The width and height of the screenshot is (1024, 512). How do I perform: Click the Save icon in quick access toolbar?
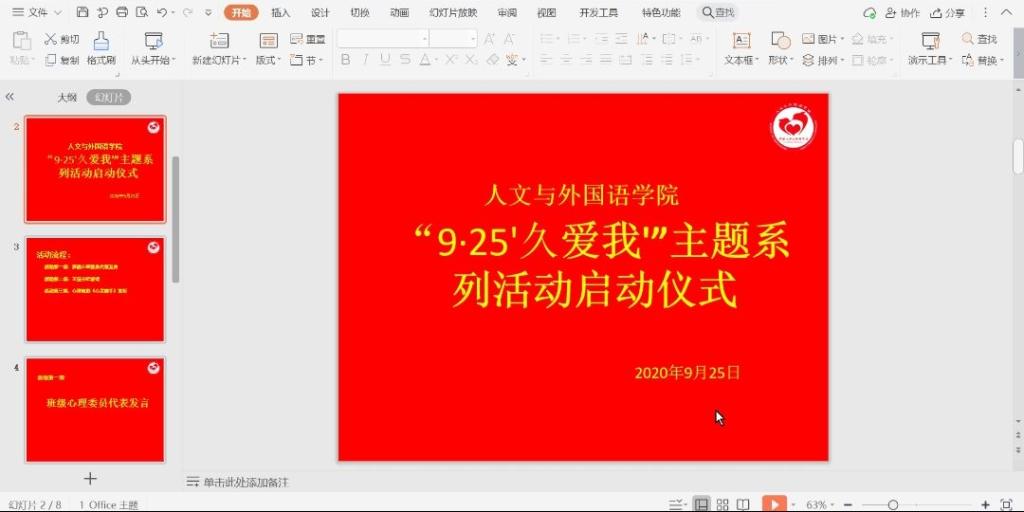tap(82, 13)
